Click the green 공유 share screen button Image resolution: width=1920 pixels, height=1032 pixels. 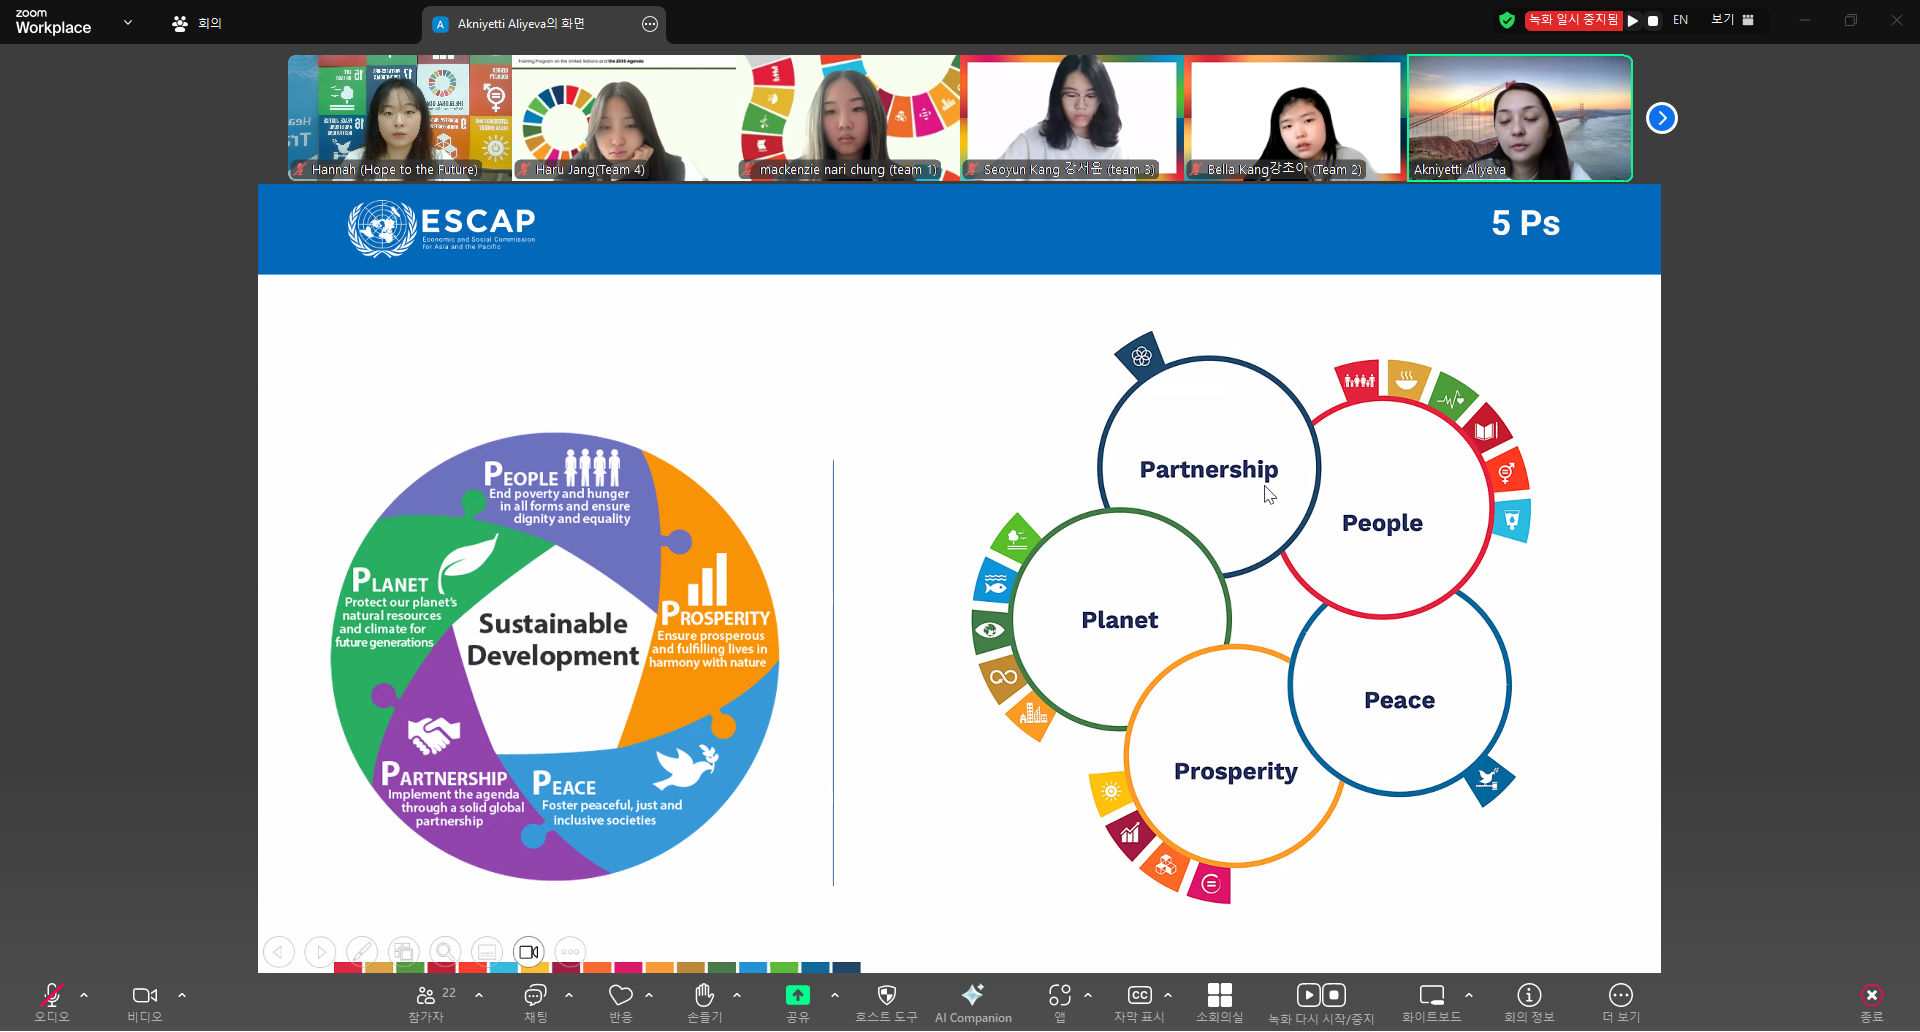point(798,1003)
